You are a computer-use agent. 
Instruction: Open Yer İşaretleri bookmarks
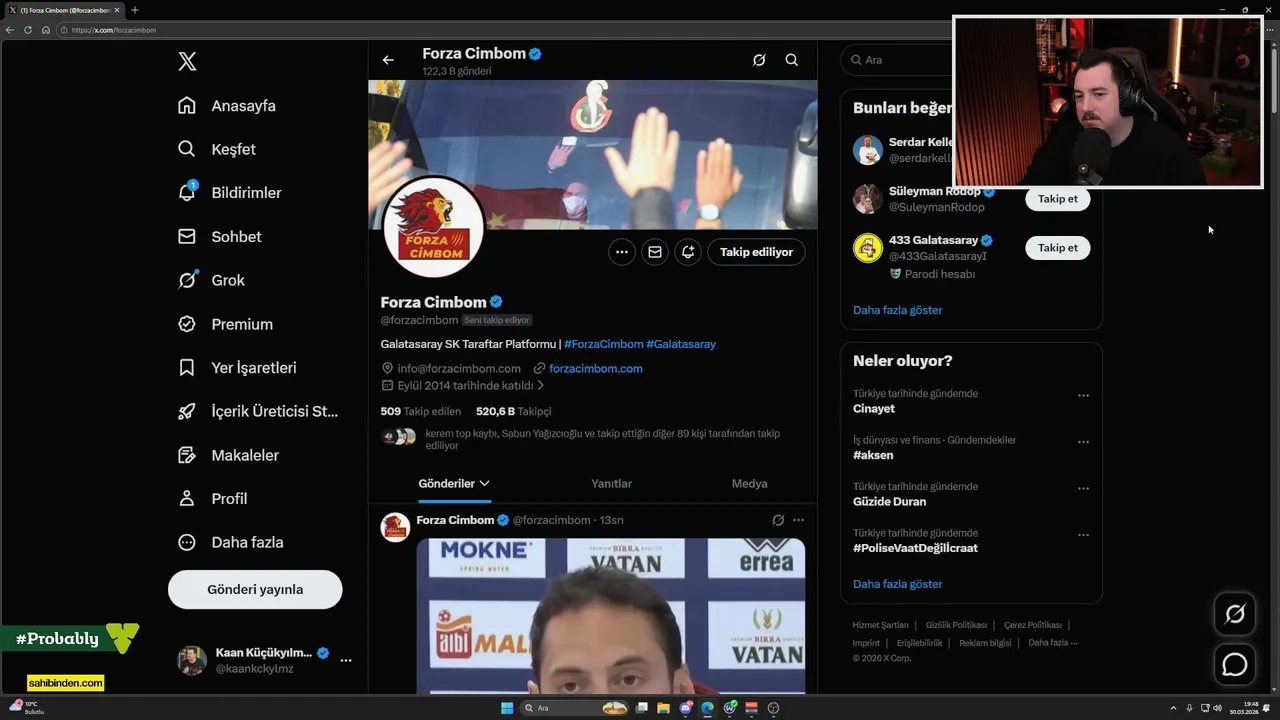238,368
